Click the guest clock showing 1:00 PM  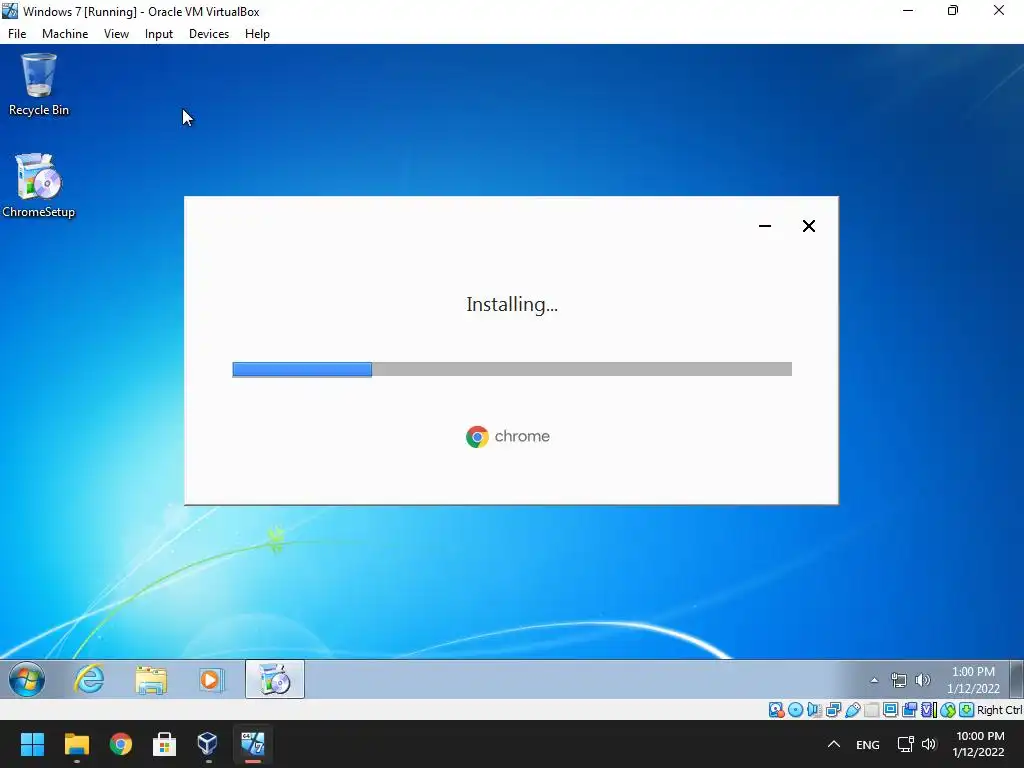click(973, 680)
